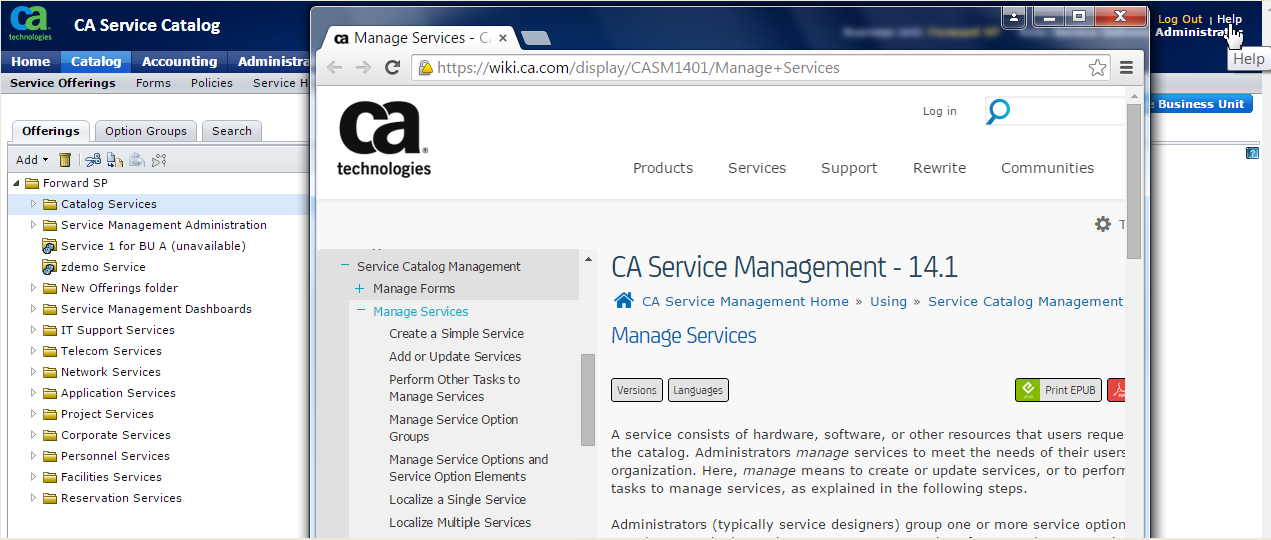Click the Forward SP folder icon
Screen dimensions: 1271x540
(32, 183)
